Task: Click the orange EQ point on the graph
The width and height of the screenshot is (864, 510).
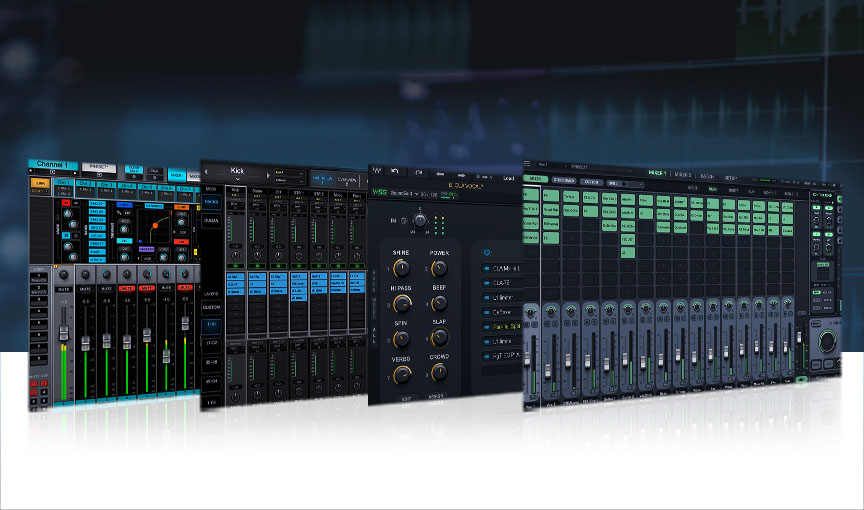Action: click(x=155, y=225)
